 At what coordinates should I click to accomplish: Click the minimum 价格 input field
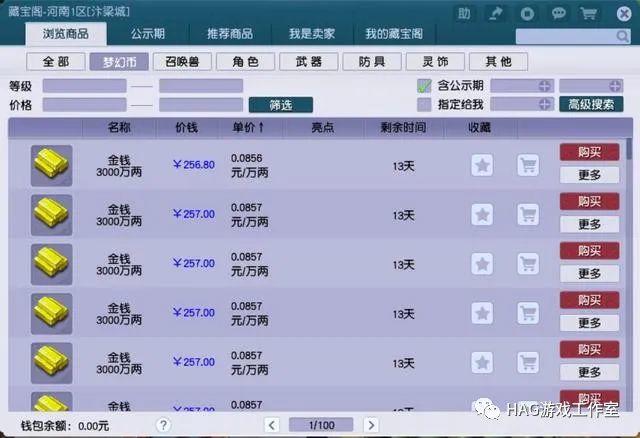84,105
